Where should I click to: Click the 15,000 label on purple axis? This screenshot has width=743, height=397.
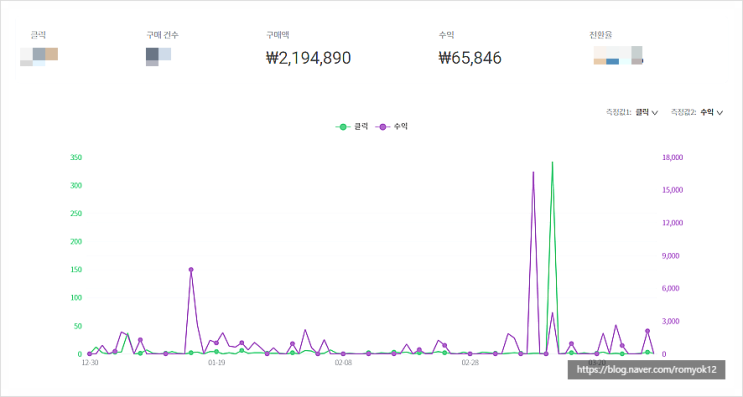pyautogui.click(x=672, y=190)
